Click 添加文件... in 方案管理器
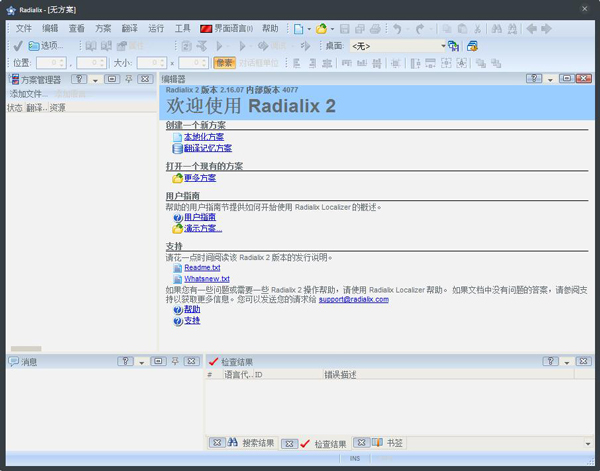Image resolution: width=600 pixels, height=471 pixels. (x=29, y=94)
